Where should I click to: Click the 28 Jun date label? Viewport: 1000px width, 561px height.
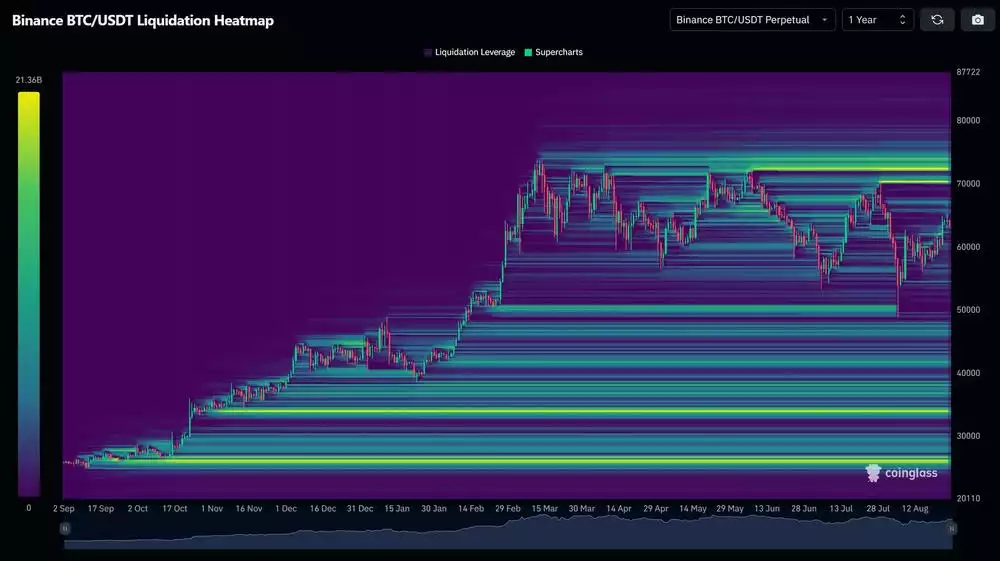804,509
